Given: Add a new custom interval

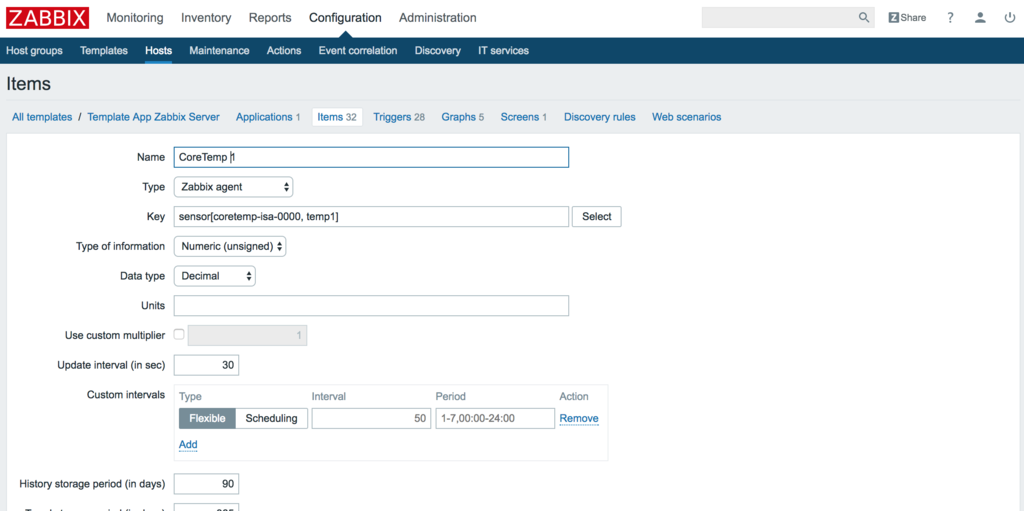Looking at the screenshot, I should coord(188,444).
